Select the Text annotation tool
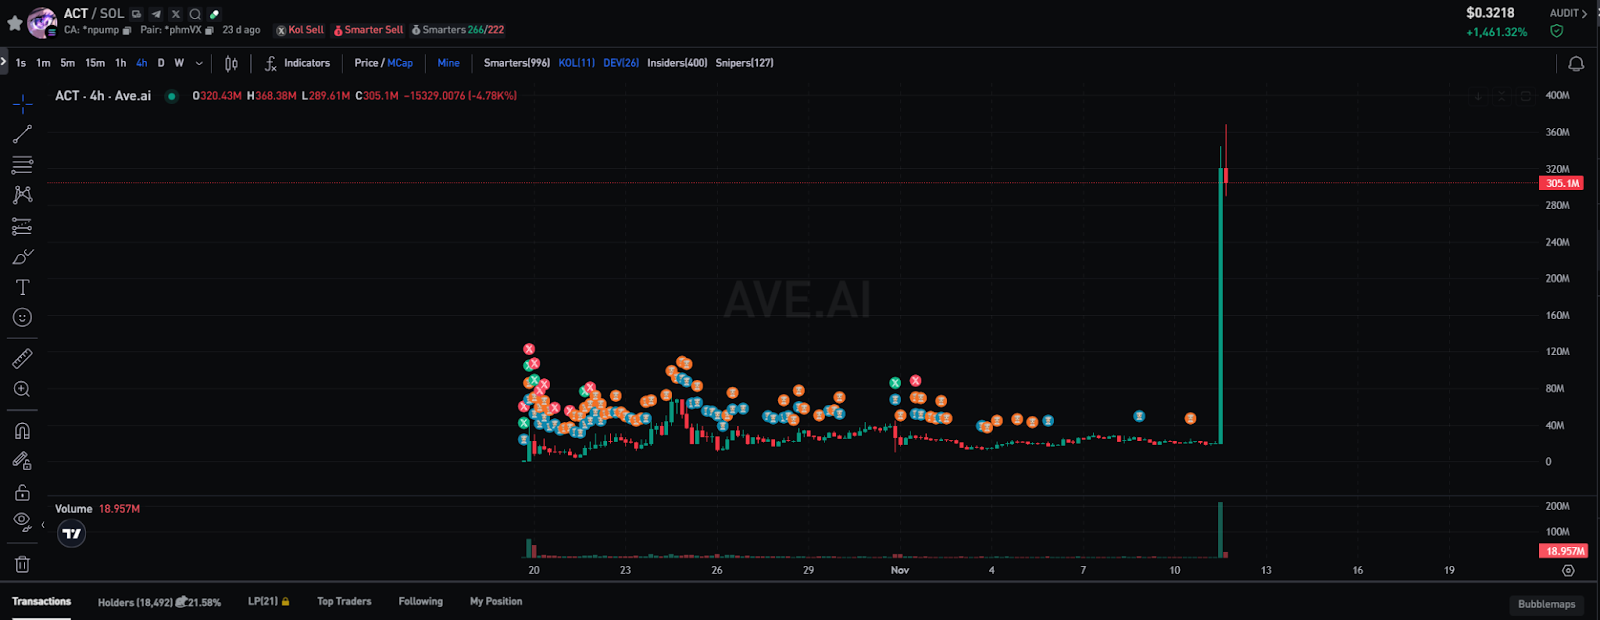 (x=22, y=287)
